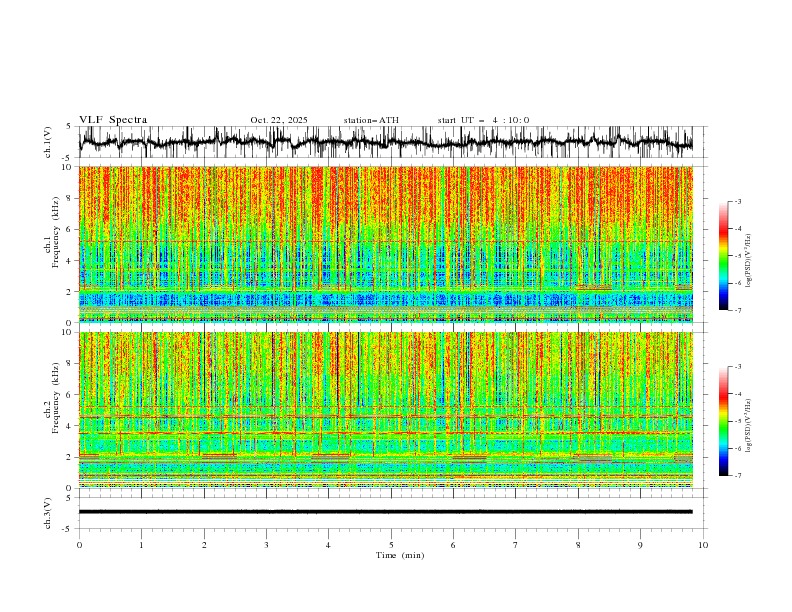Click time axis tick label "1"
The width and height of the screenshot is (792, 612).
point(141,545)
